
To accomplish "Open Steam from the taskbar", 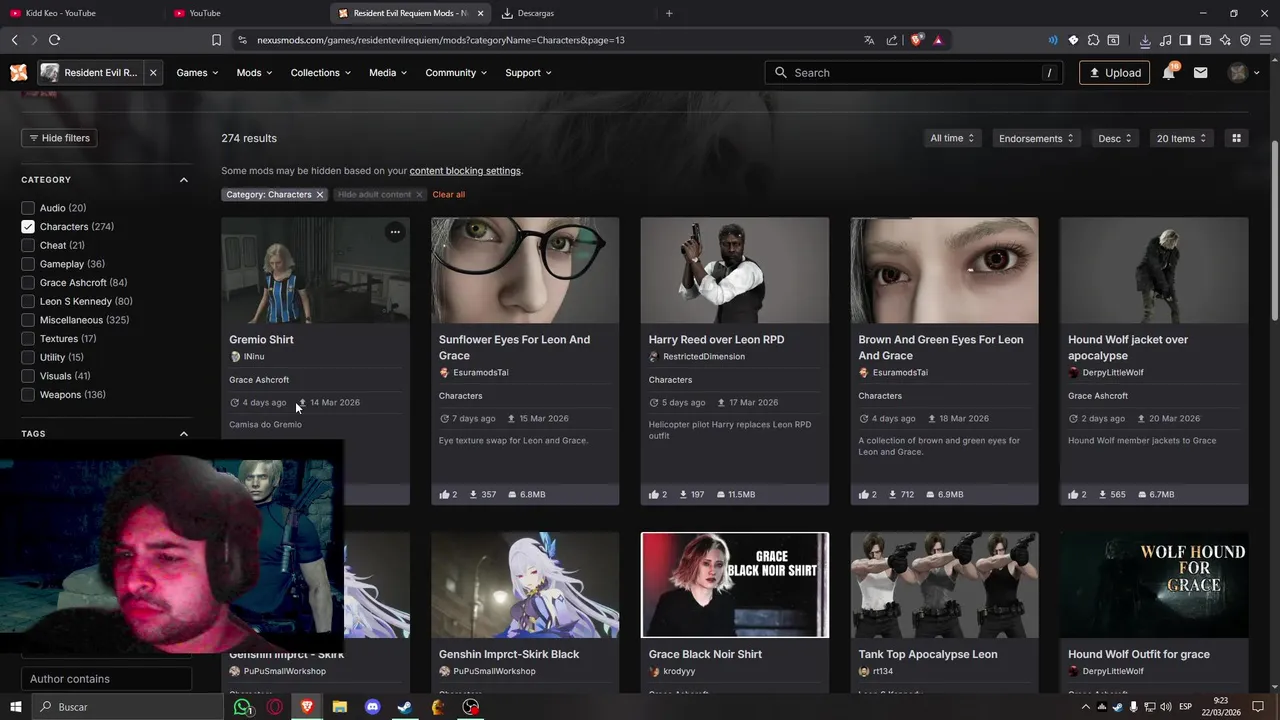I will 405,707.
